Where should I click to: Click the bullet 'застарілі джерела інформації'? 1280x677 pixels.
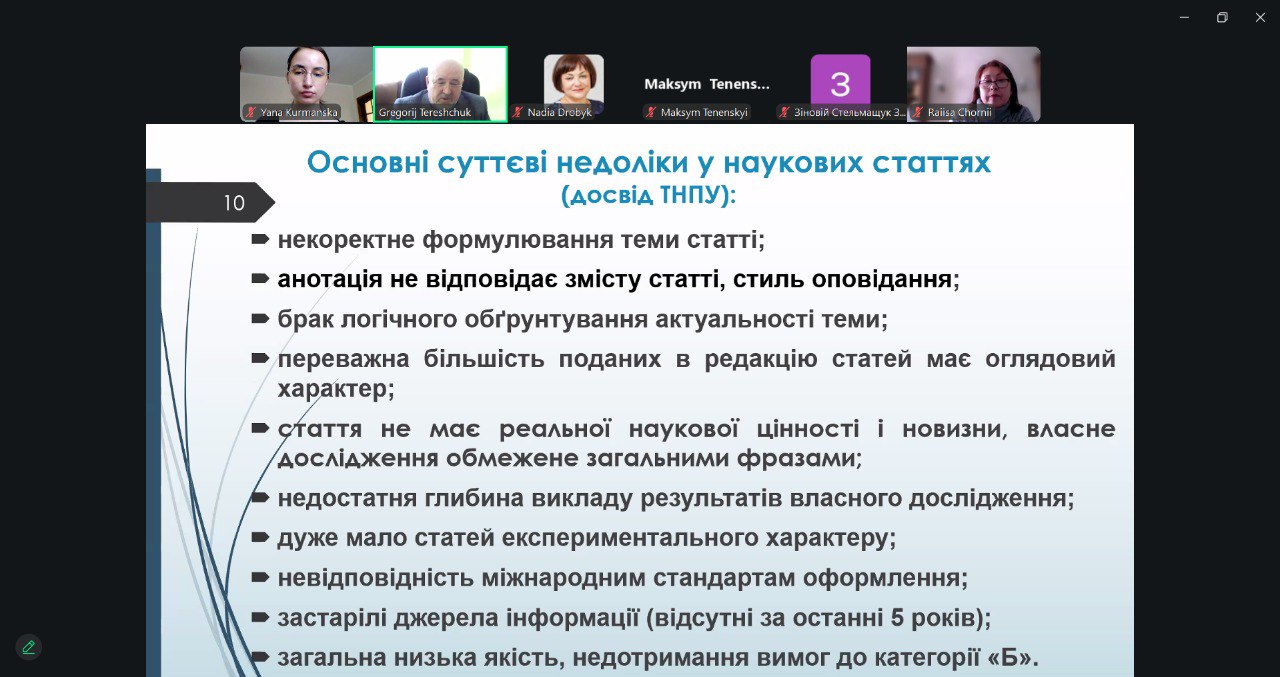click(x=634, y=618)
